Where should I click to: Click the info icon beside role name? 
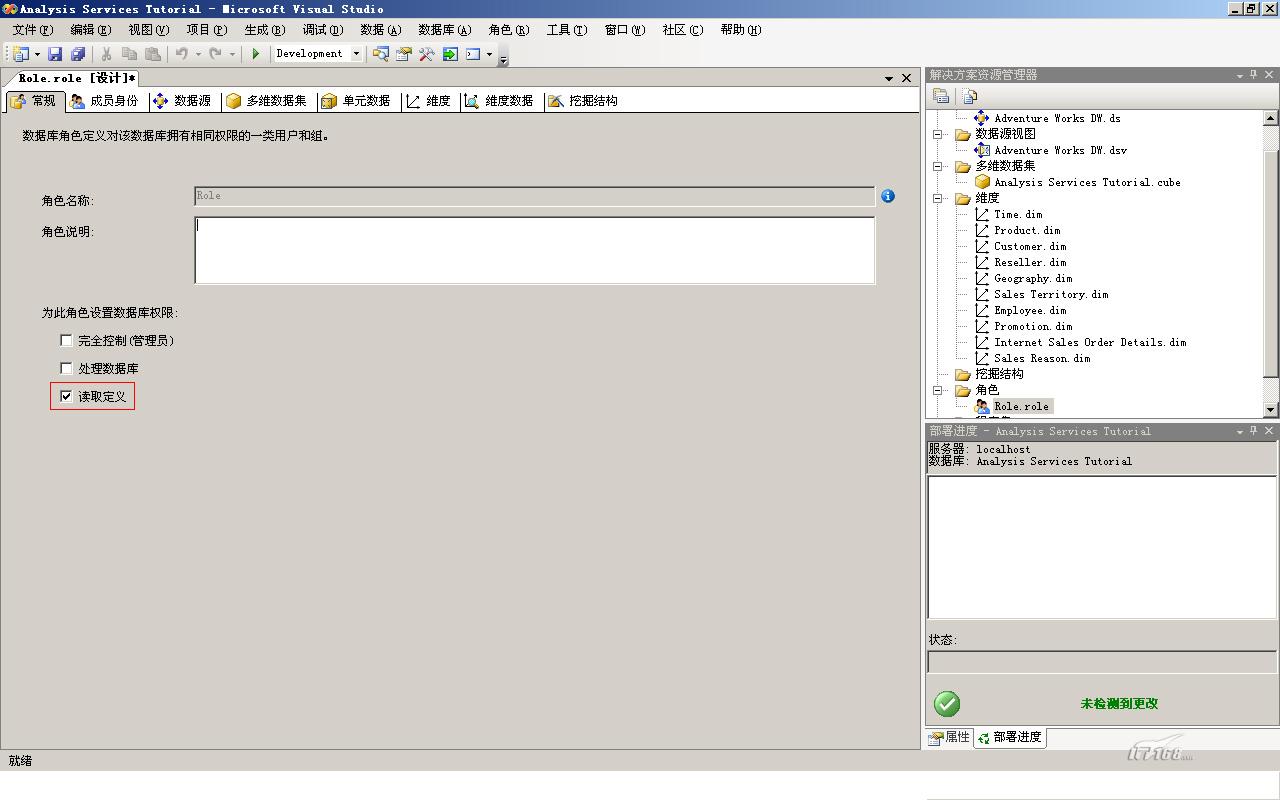[888, 196]
